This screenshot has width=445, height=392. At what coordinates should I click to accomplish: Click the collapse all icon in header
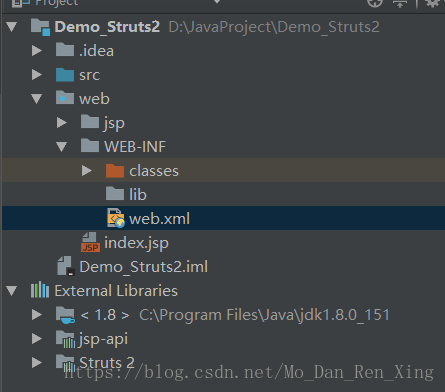pyautogui.click(x=400, y=3)
